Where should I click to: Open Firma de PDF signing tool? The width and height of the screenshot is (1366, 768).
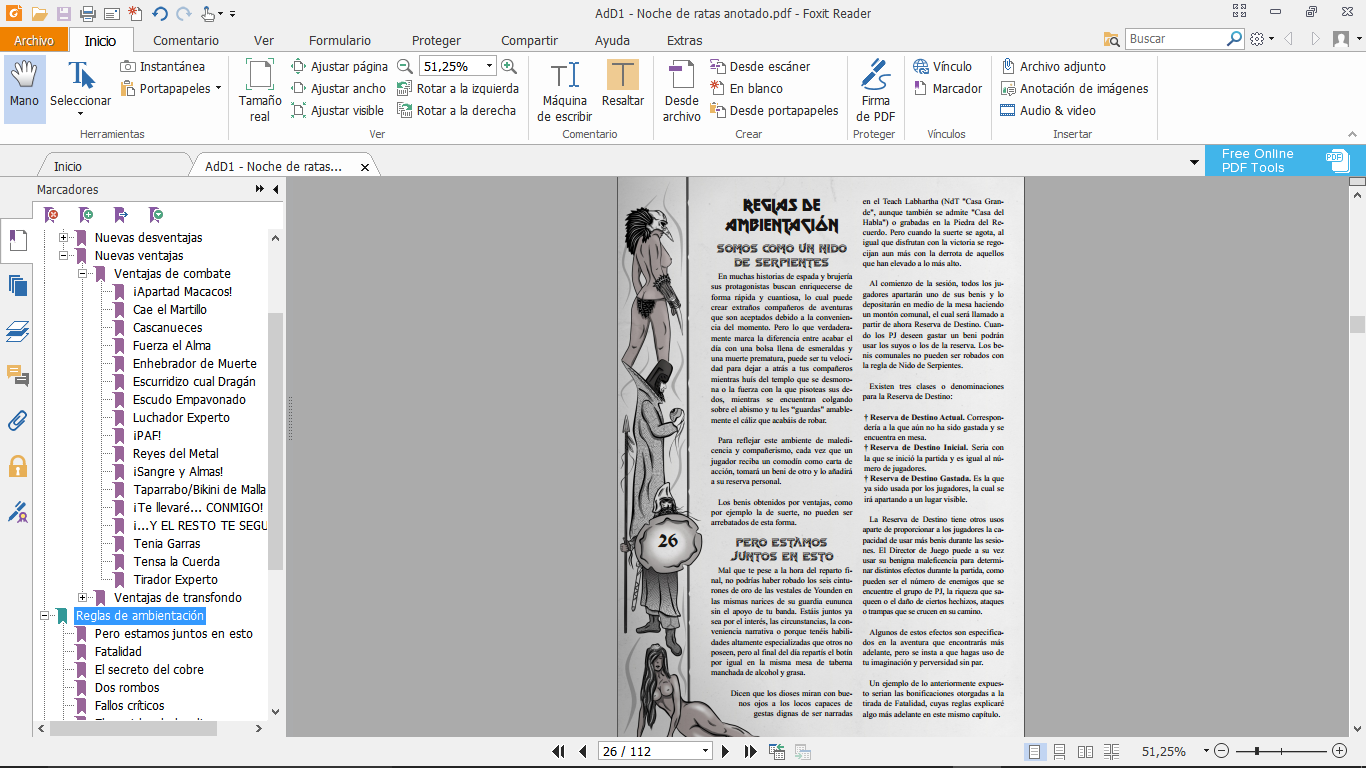click(875, 90)
